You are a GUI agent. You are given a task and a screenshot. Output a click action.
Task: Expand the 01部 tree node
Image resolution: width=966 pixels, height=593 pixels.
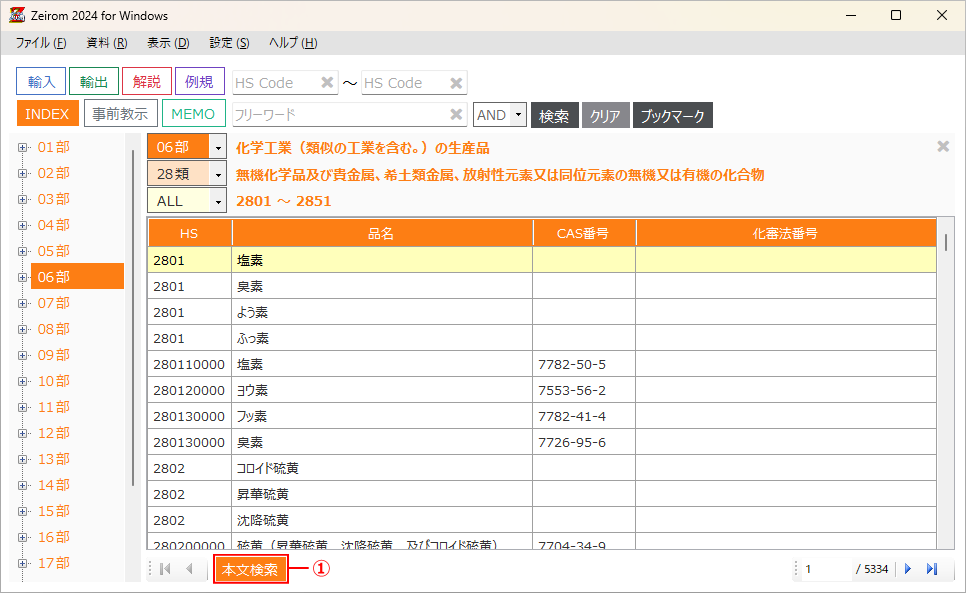point(23,147)
